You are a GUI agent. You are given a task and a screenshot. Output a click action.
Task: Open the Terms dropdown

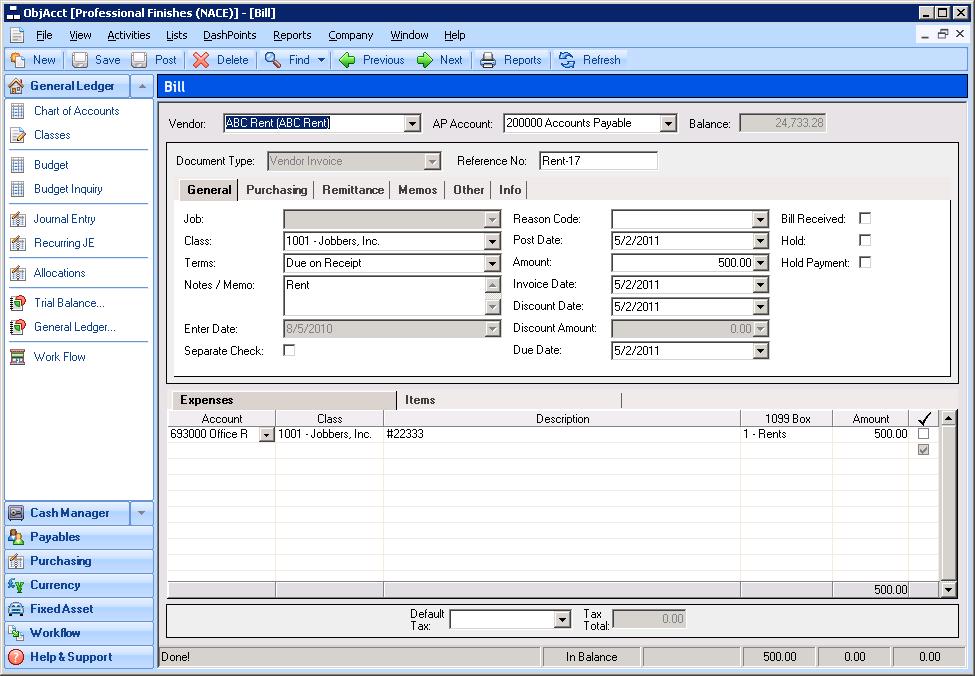pyautogui.click(x=492, y=263)
